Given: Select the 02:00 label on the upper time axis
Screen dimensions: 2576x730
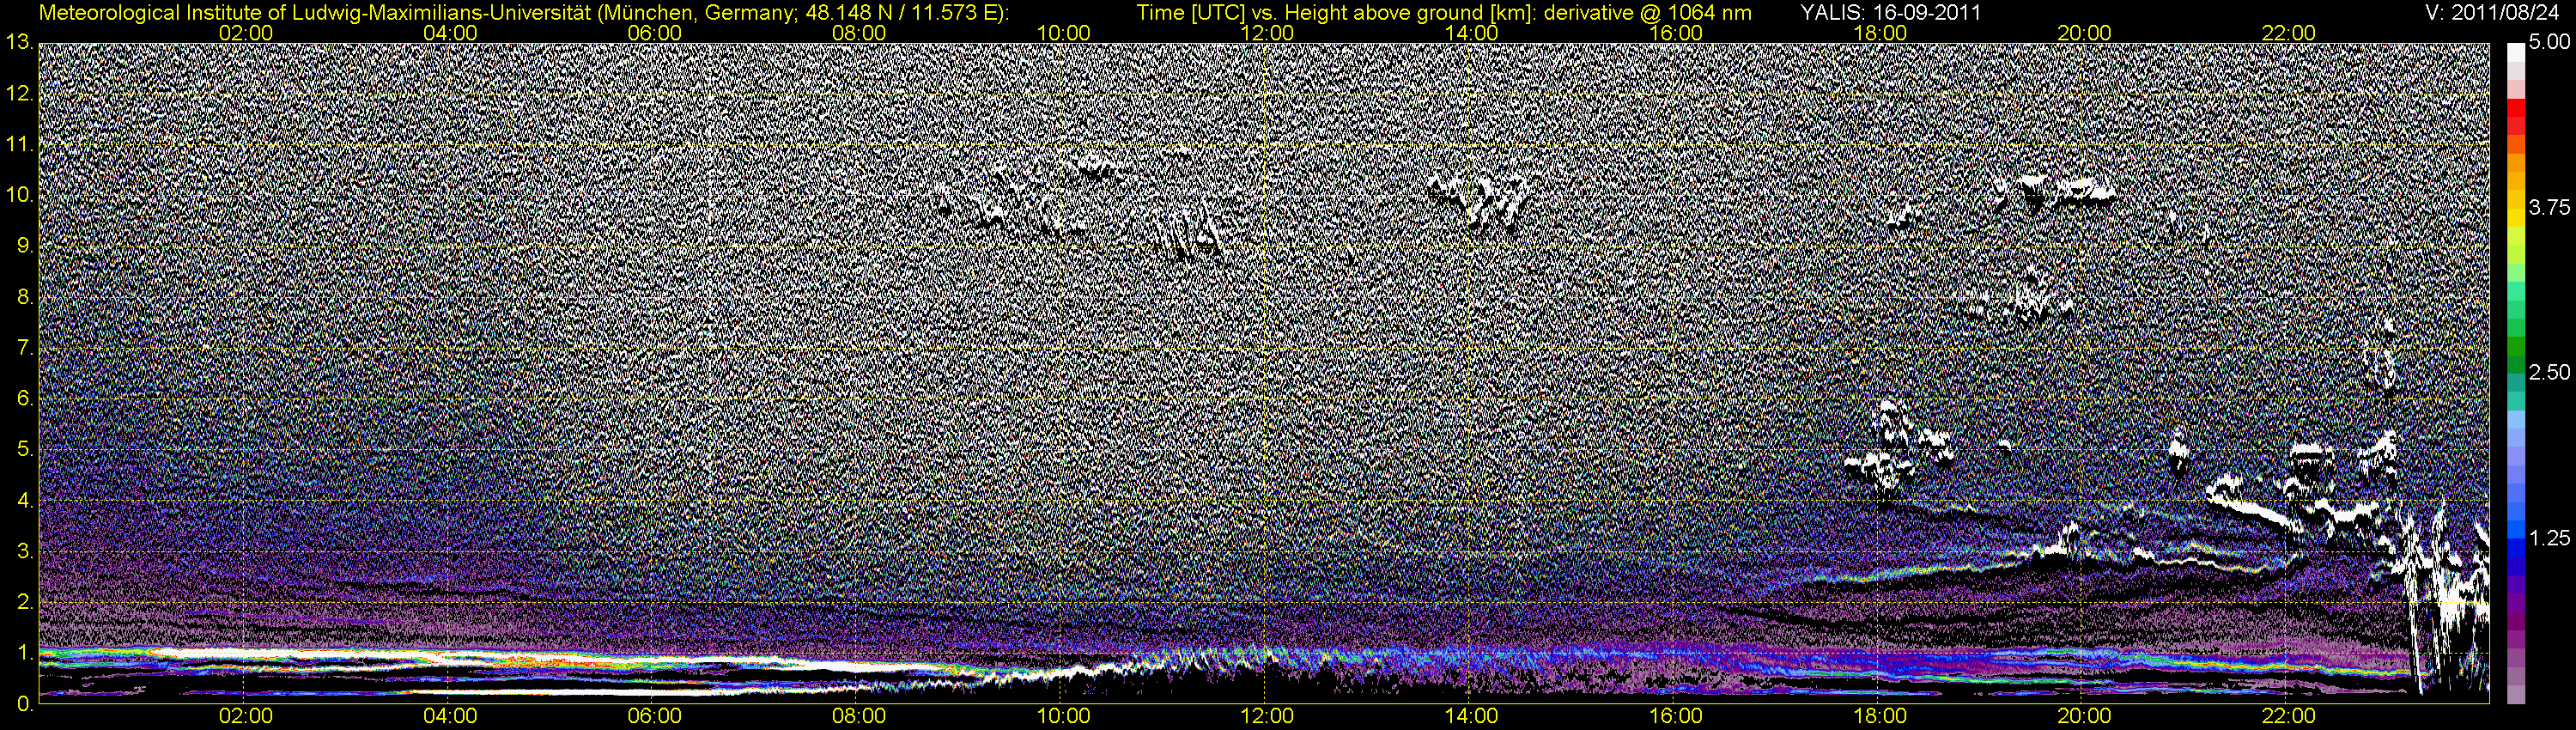Looking at the screenshot, I should pyautogui.click(x=246, y=33).
